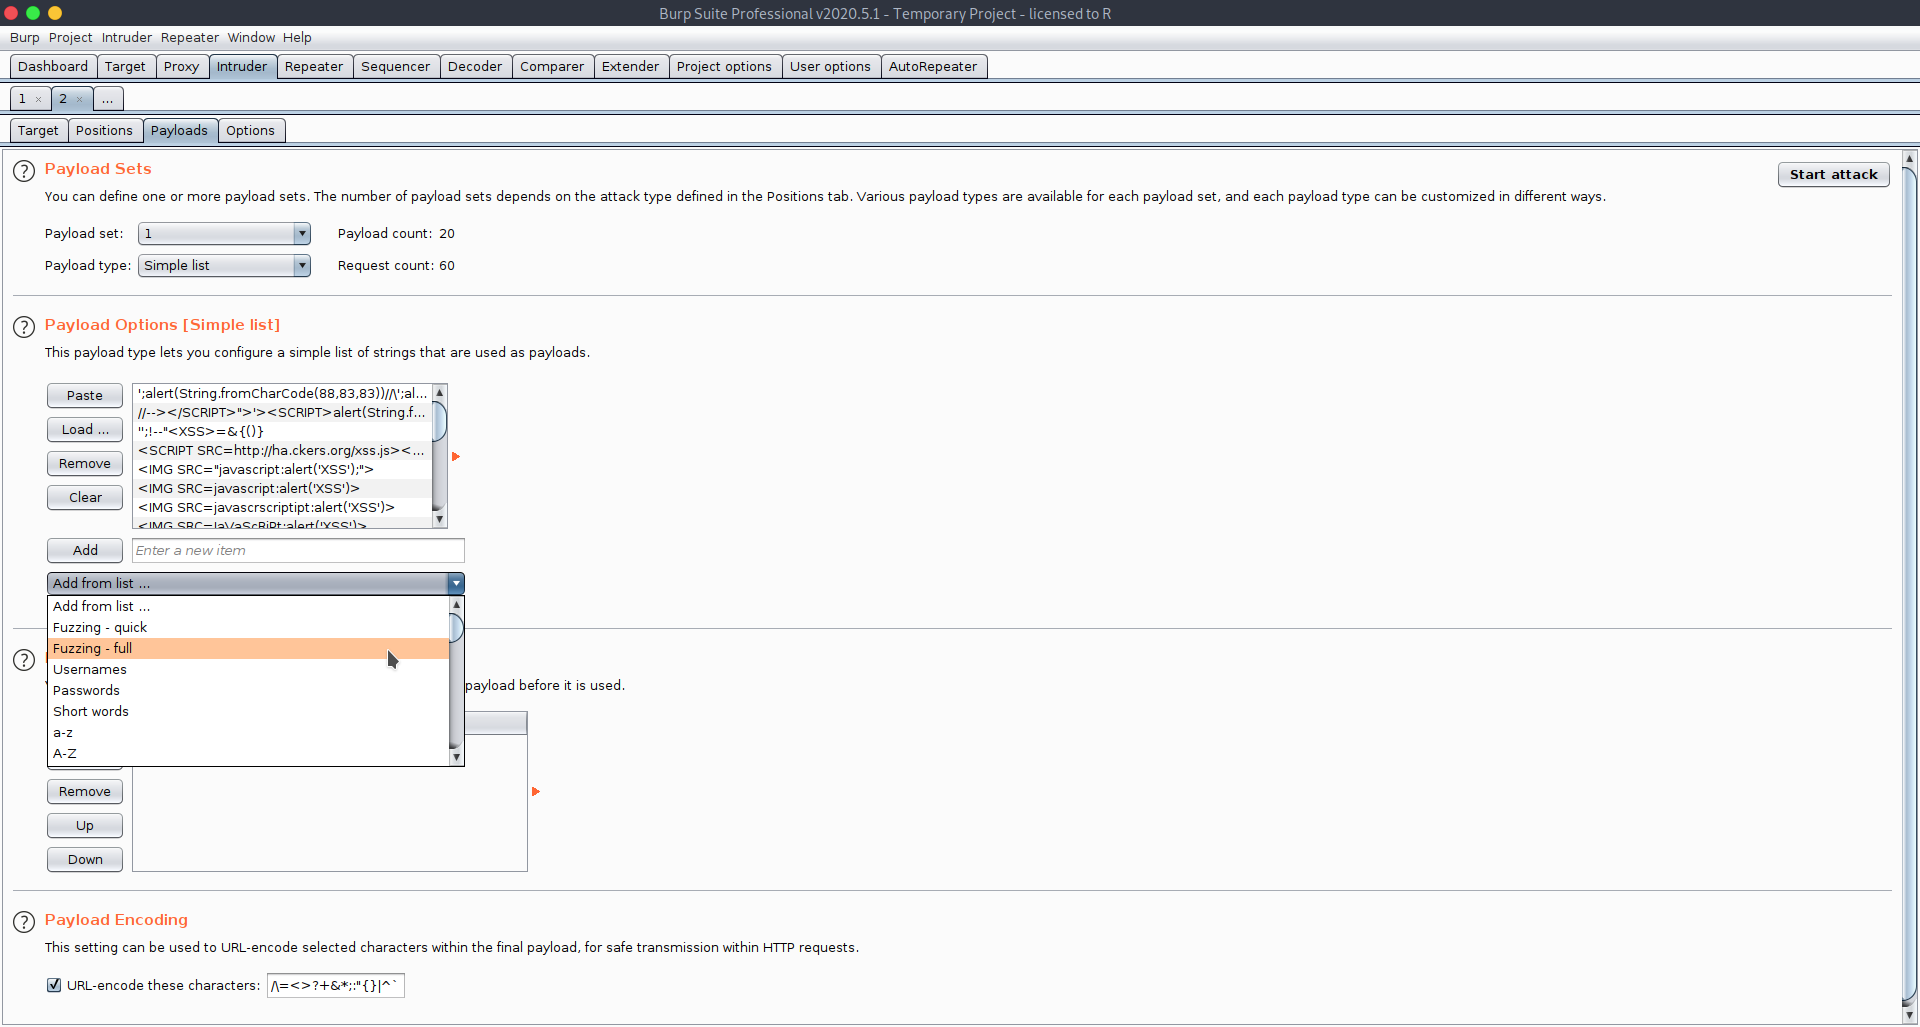Select 'Fuzzing - full' option
Screen dimensions: 1920x1027
coord(248,648)
